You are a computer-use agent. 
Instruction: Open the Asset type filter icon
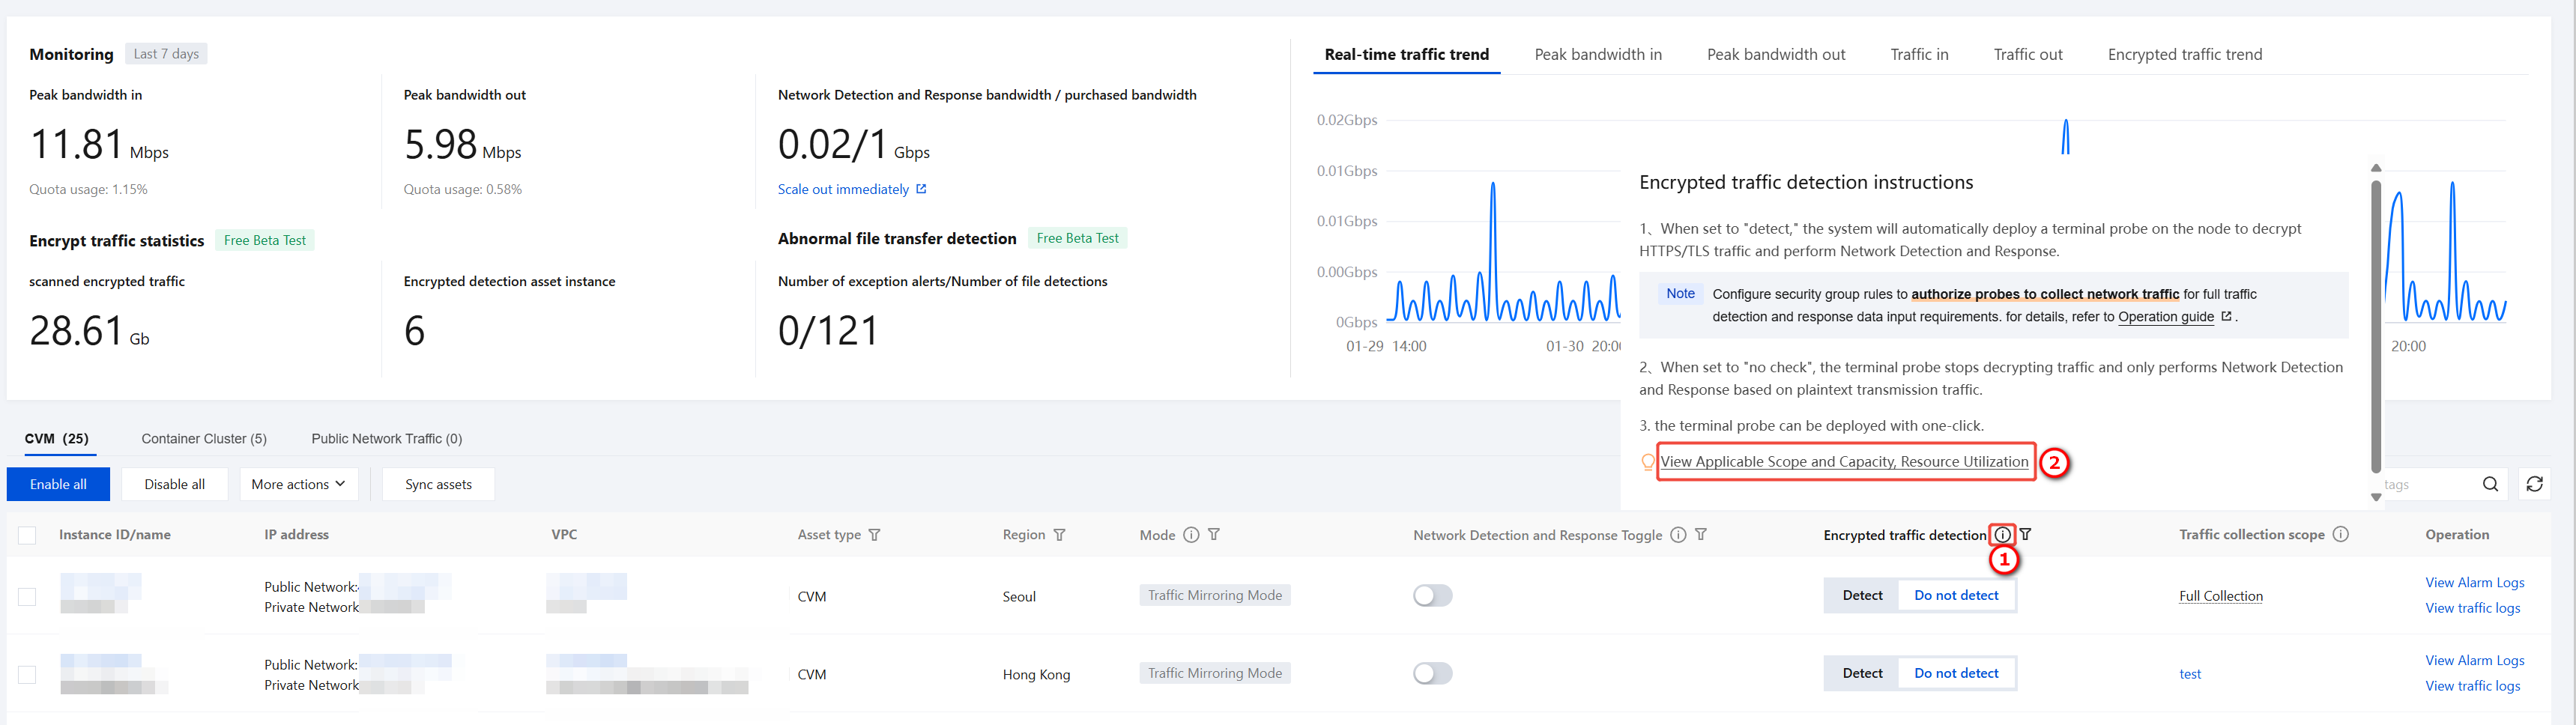click(875, 535)
